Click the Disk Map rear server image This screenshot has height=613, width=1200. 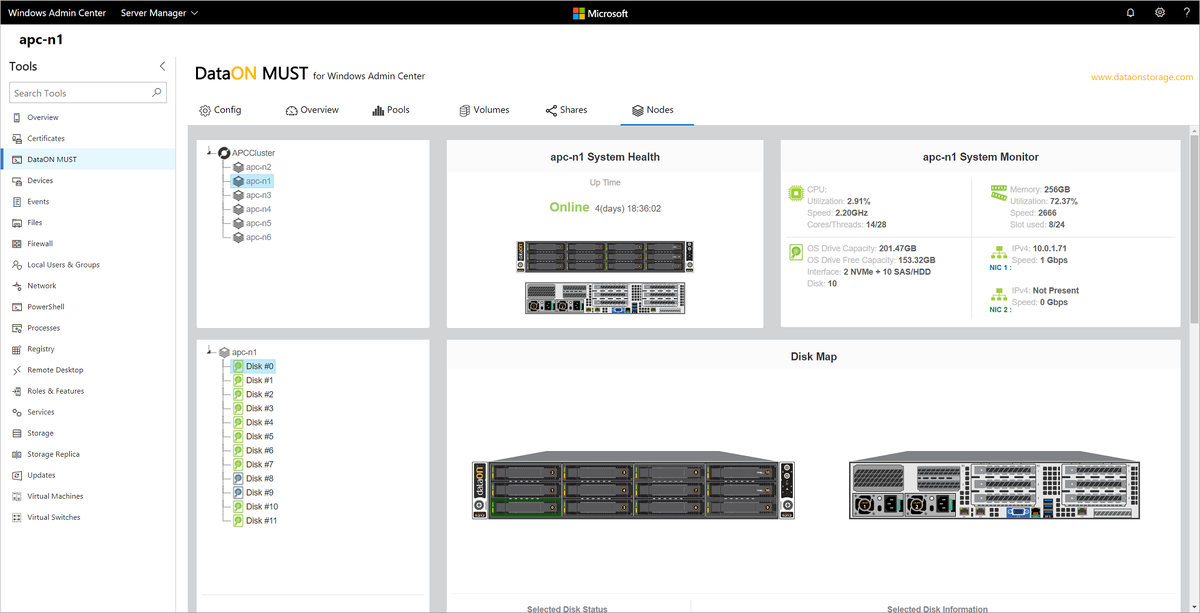(x=994, y=485)
